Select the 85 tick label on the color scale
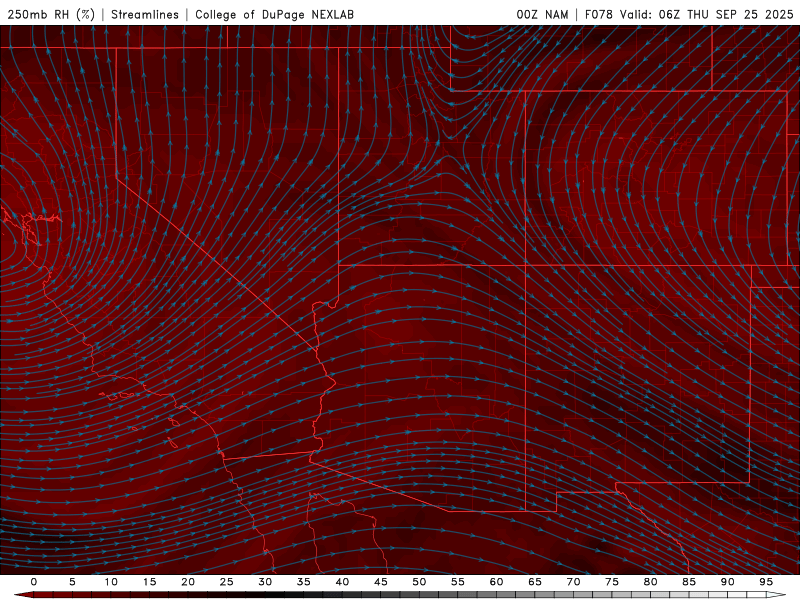The height and width of the screenshot is (600, 800). point(689,582)
